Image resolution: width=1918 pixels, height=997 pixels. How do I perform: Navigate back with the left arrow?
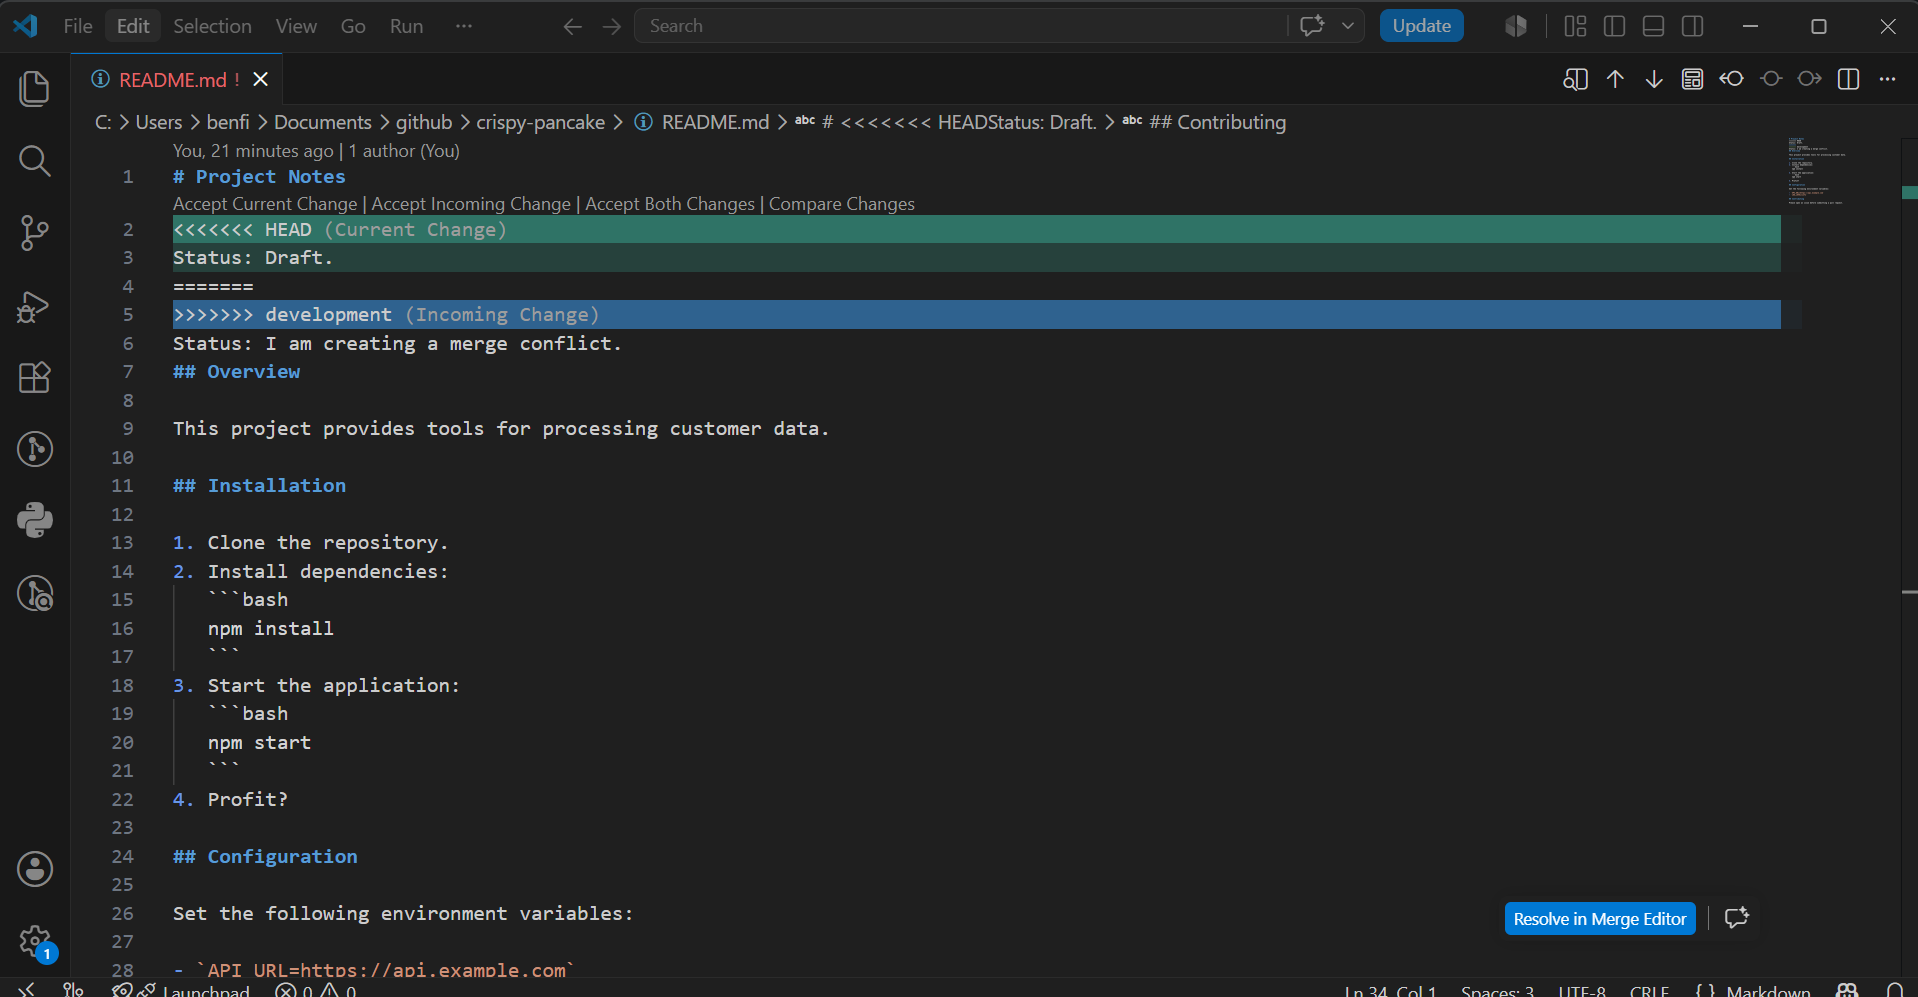click(x=573, y=26)
